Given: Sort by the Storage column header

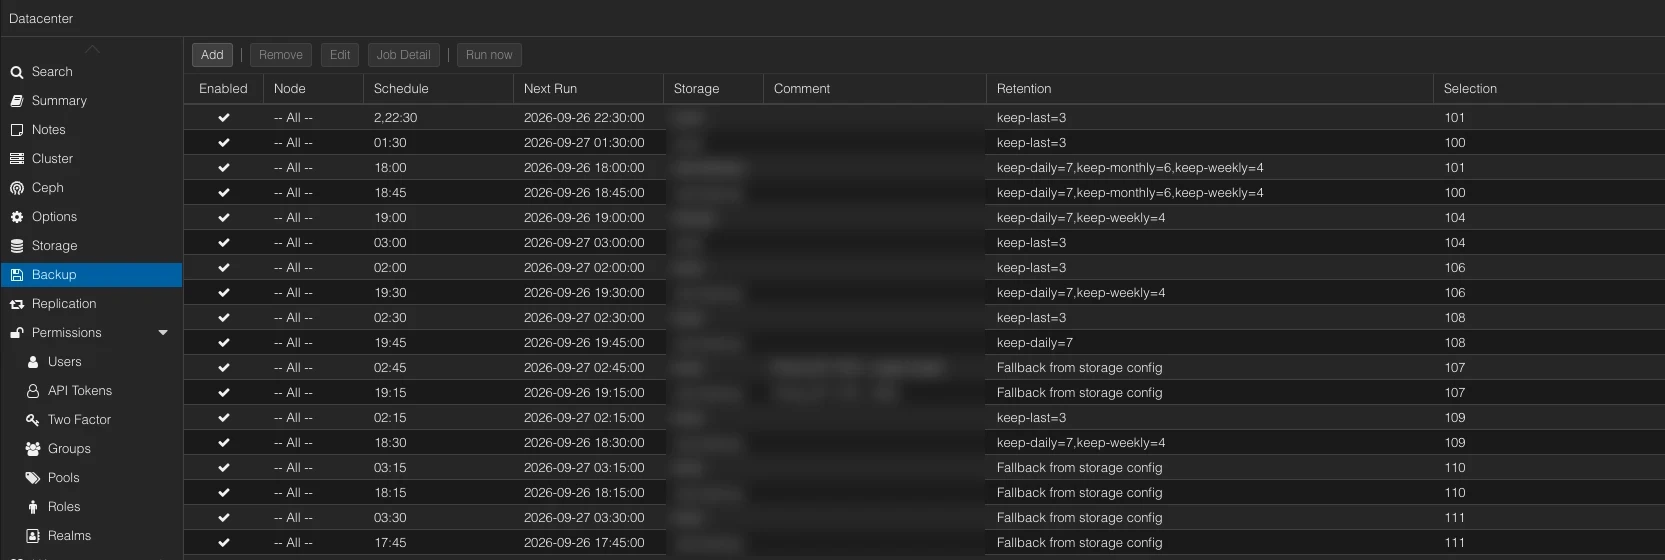Looking at the screenshot, I should click(x=713, y=89).
